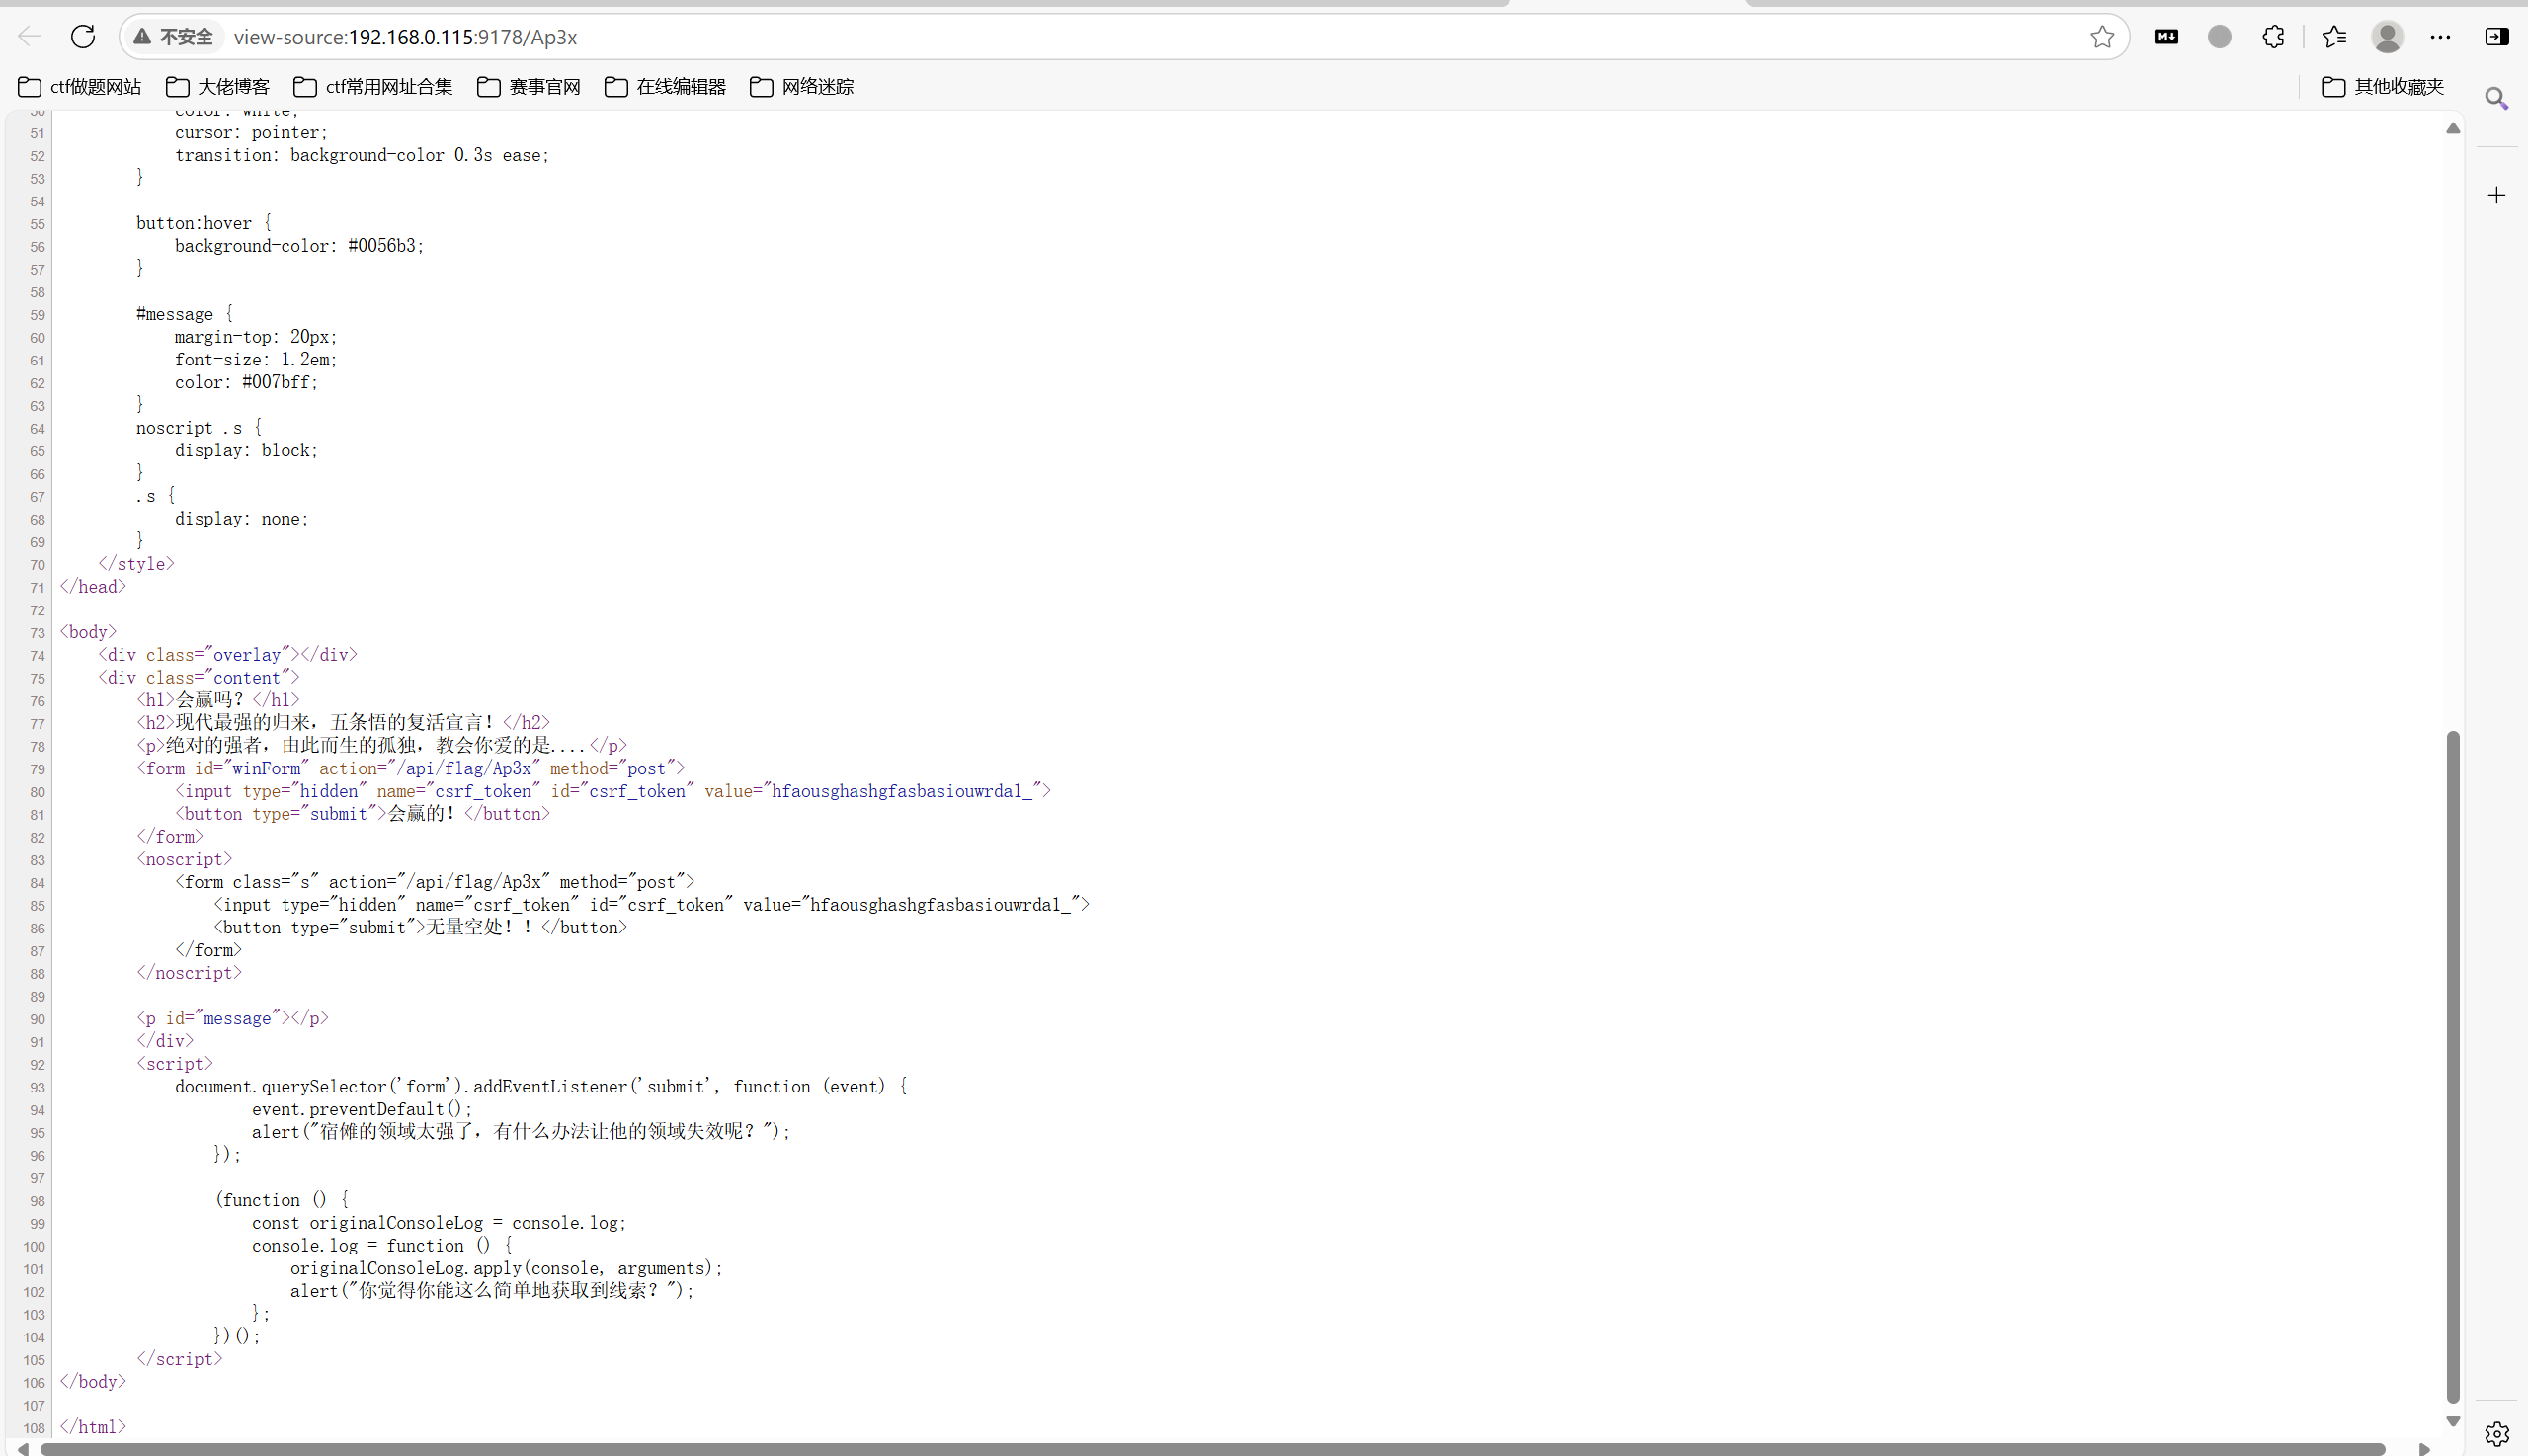Click the h2 line with 五条悟
Screen dimensions: 2528x1456
point(343,723)
